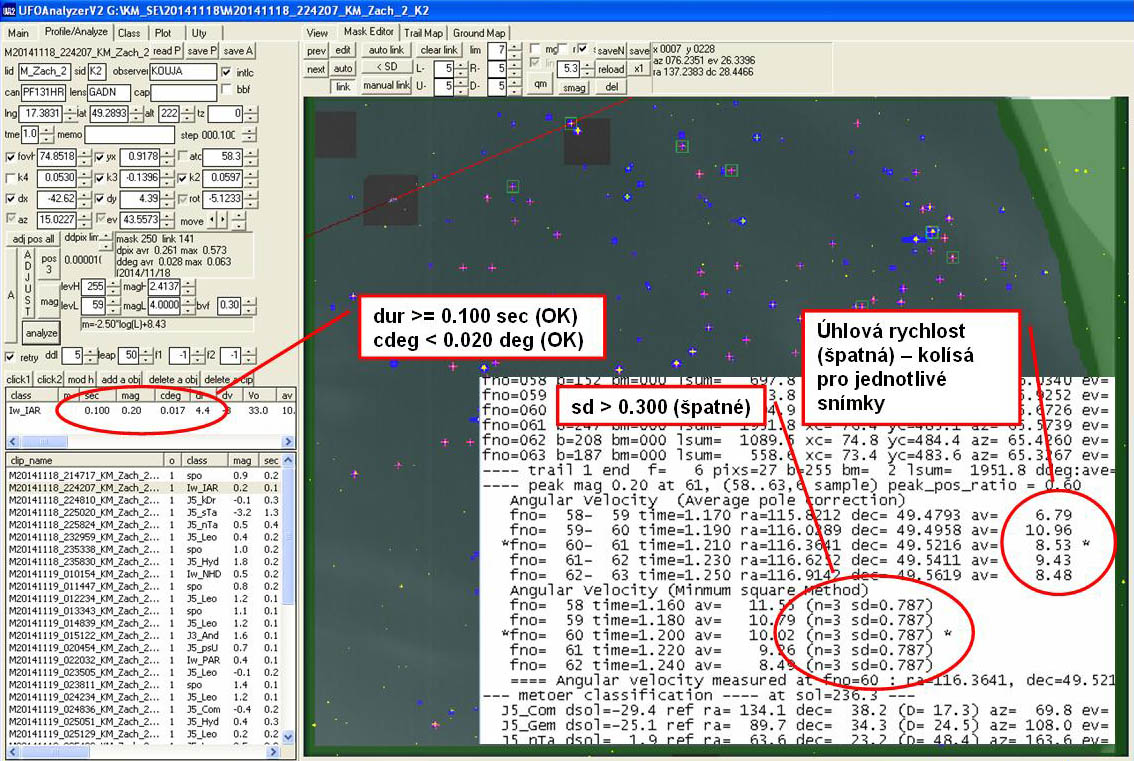Viewport: 1134px width, 761px height.
Task: Click the step value spinner
Action: (249, 135)
